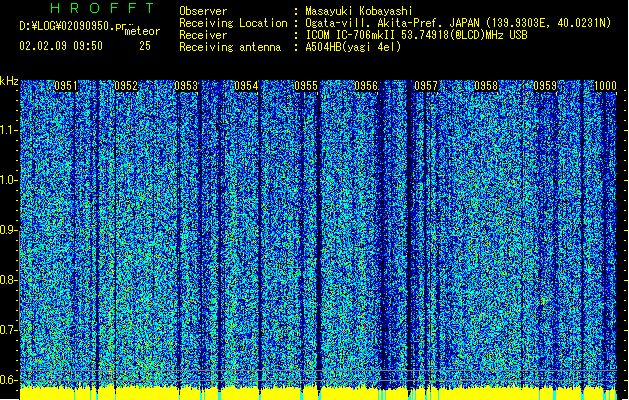629x400 pixels.
Task: Click the 0954 time marker
Action: pos(246,86)
